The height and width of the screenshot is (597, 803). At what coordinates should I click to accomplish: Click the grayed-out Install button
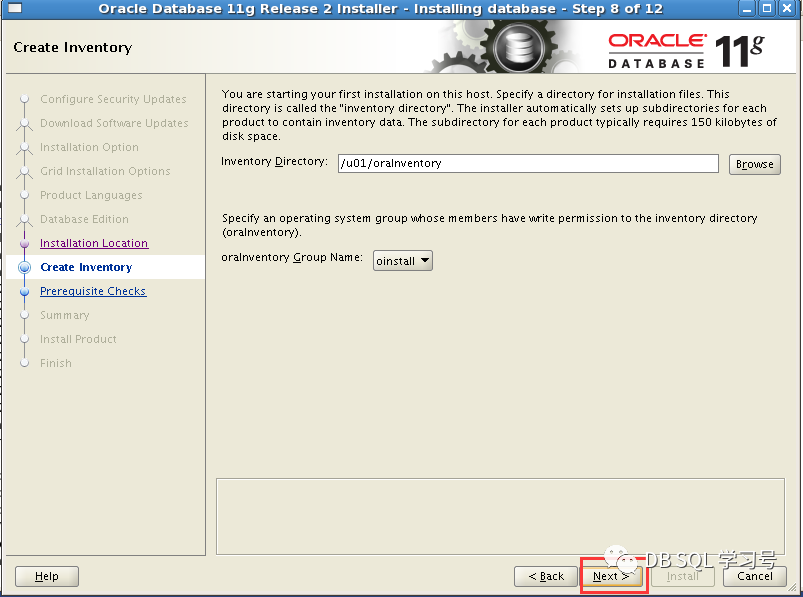pos(683,577)
